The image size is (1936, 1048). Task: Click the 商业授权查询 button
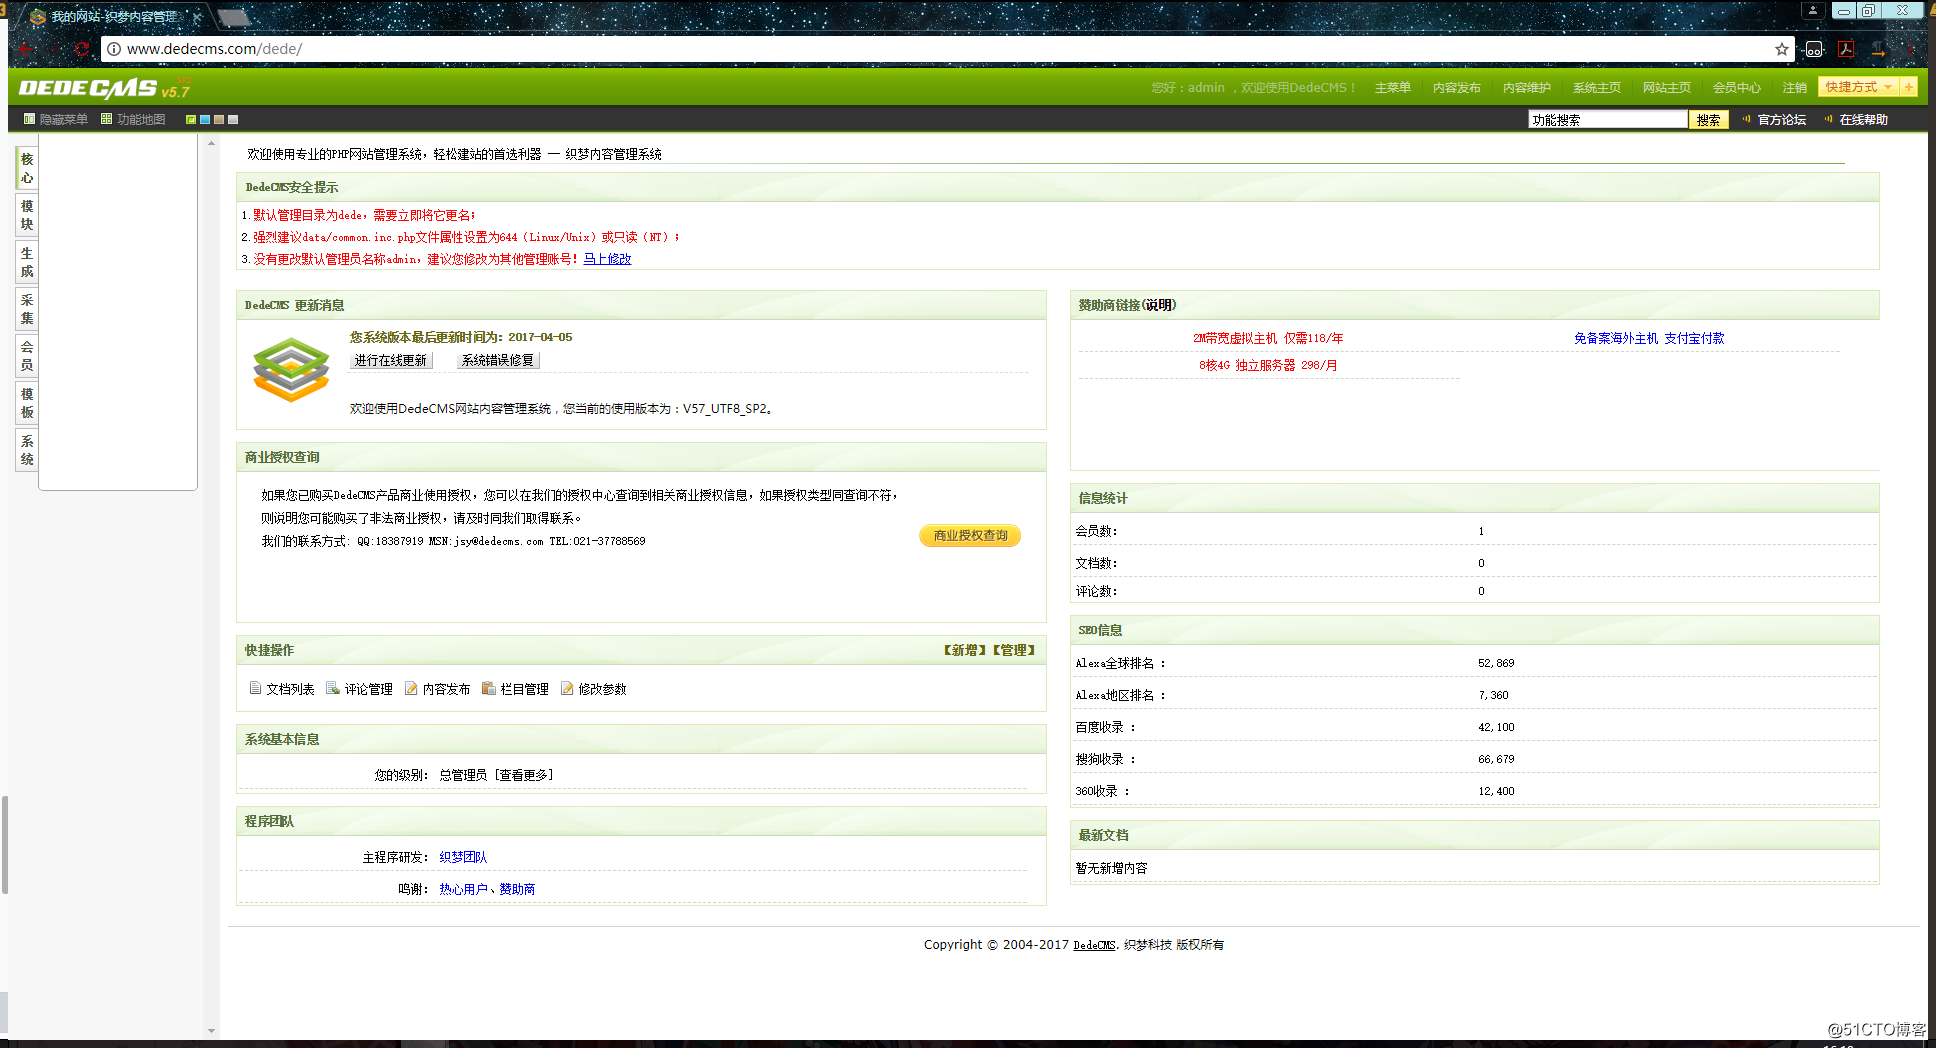click(x=970, y=536)
